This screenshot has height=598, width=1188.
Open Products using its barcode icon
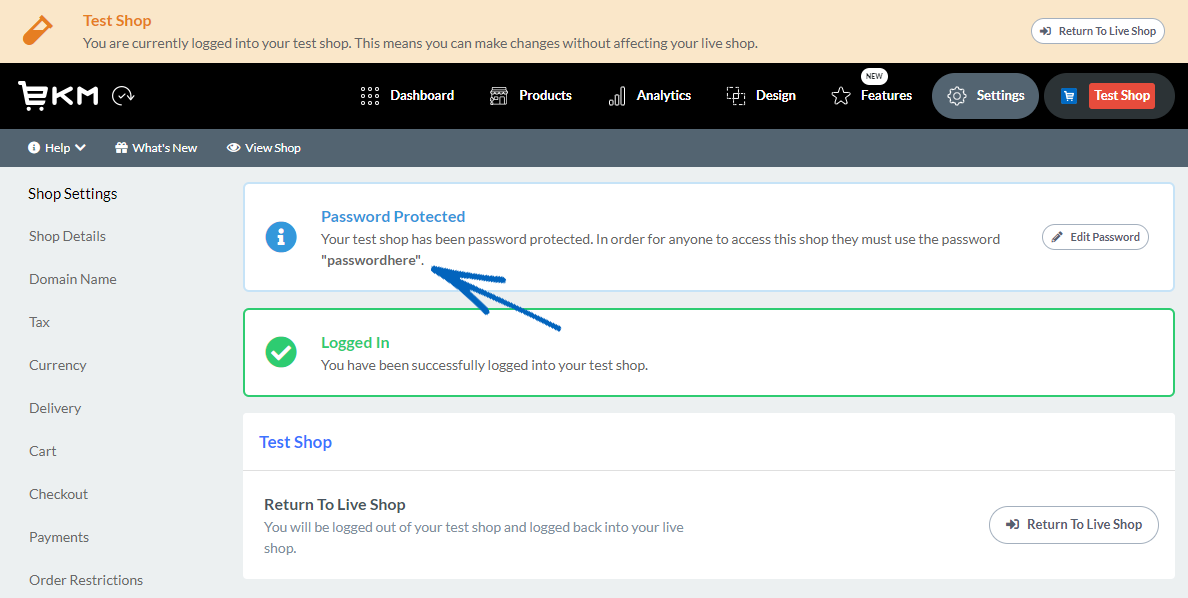pyautogui.click(x=498, y=95)
